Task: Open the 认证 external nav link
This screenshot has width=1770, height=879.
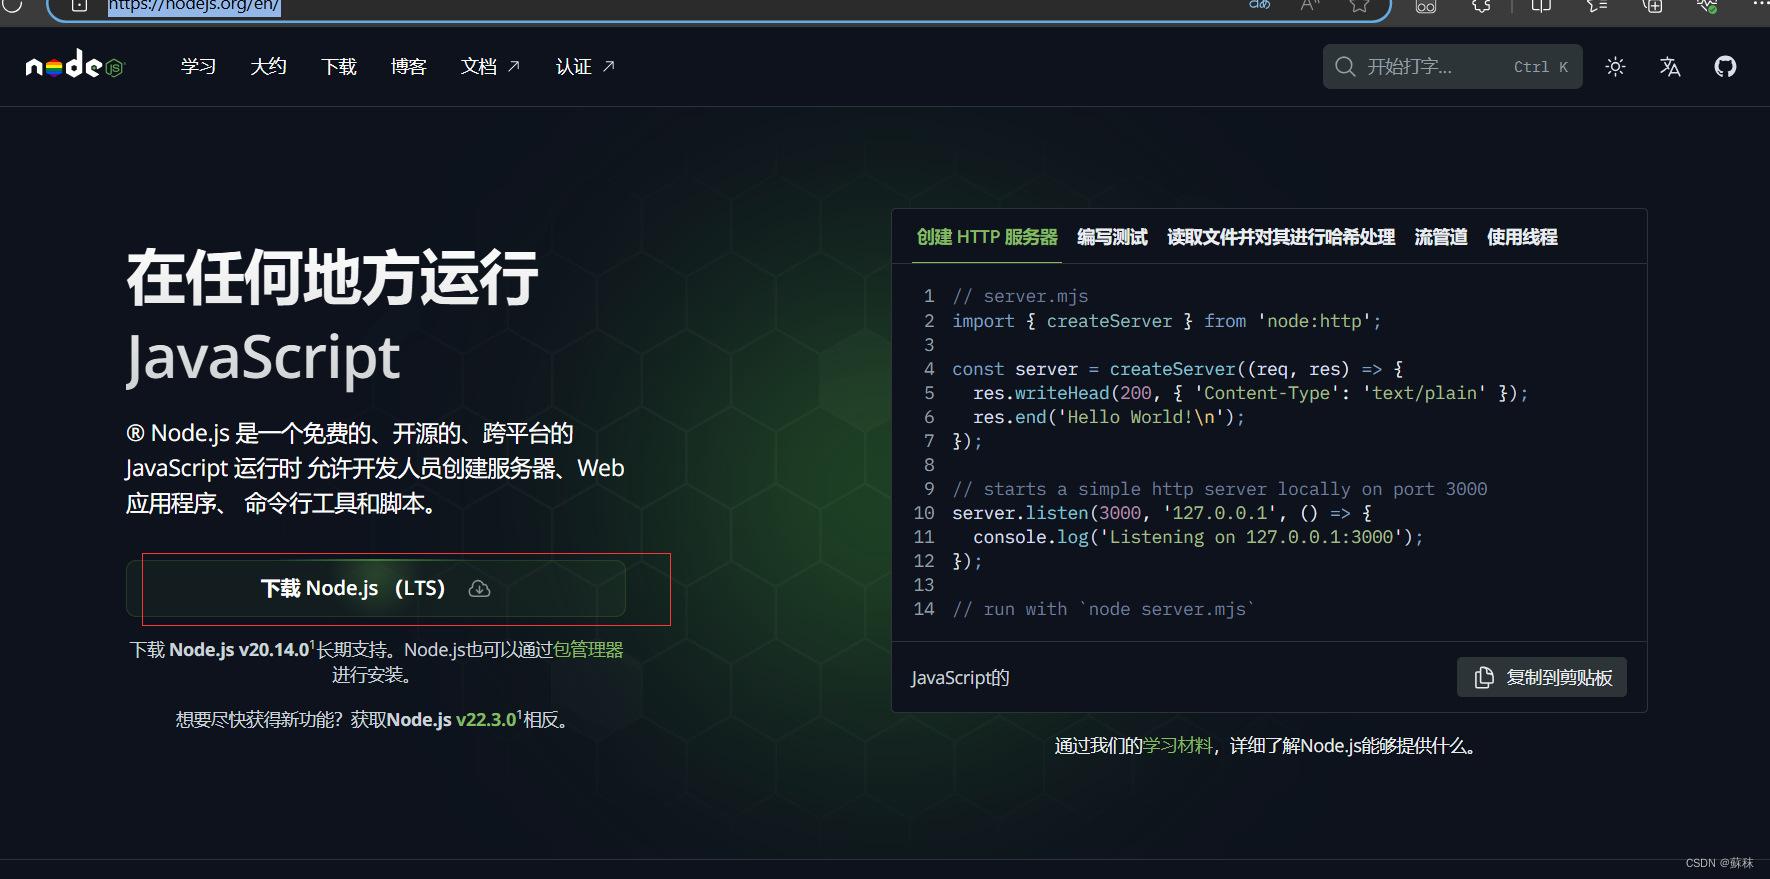Action: tap(585, 66)
